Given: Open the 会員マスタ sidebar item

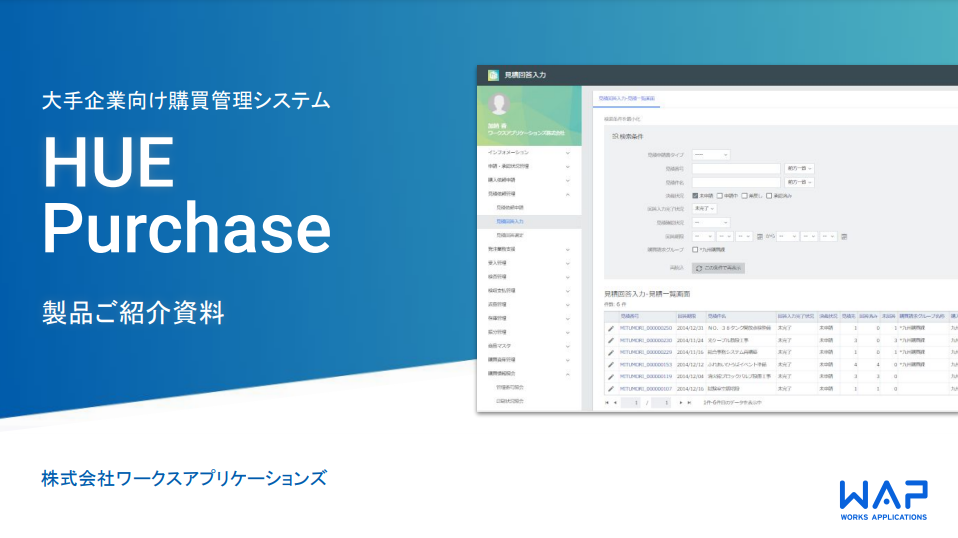Looking at the screenshot, I should (529, 346).
